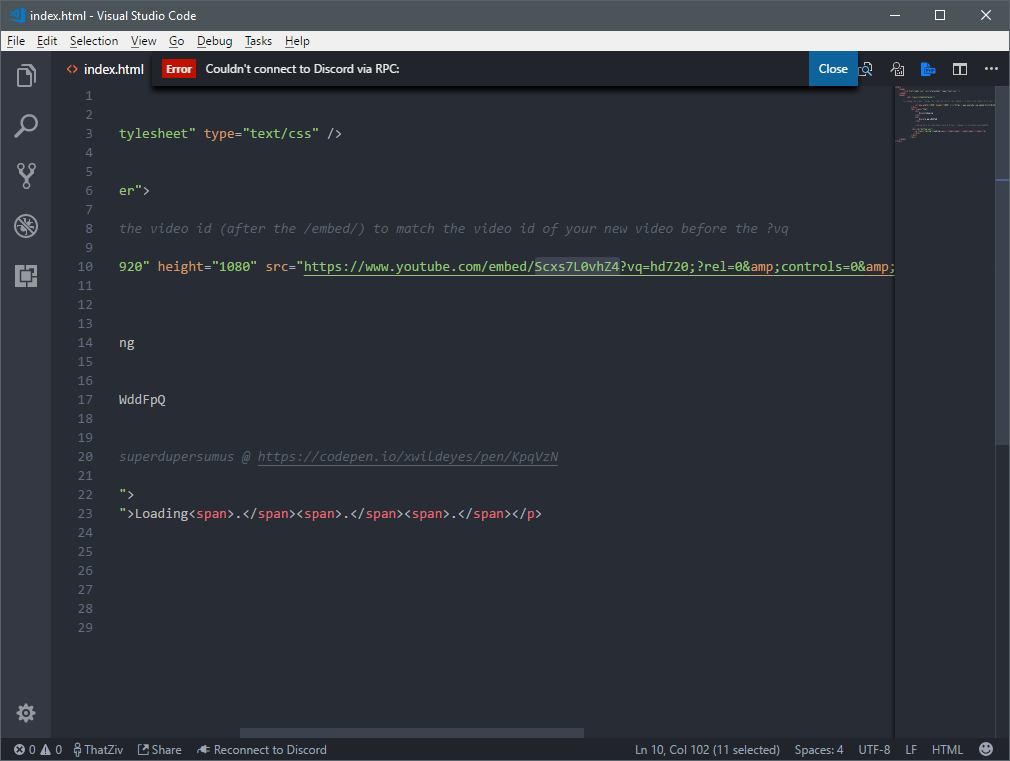Screen dimensions: 1010x761
Task: Open the Selection menu
Action: pos(94,41)
